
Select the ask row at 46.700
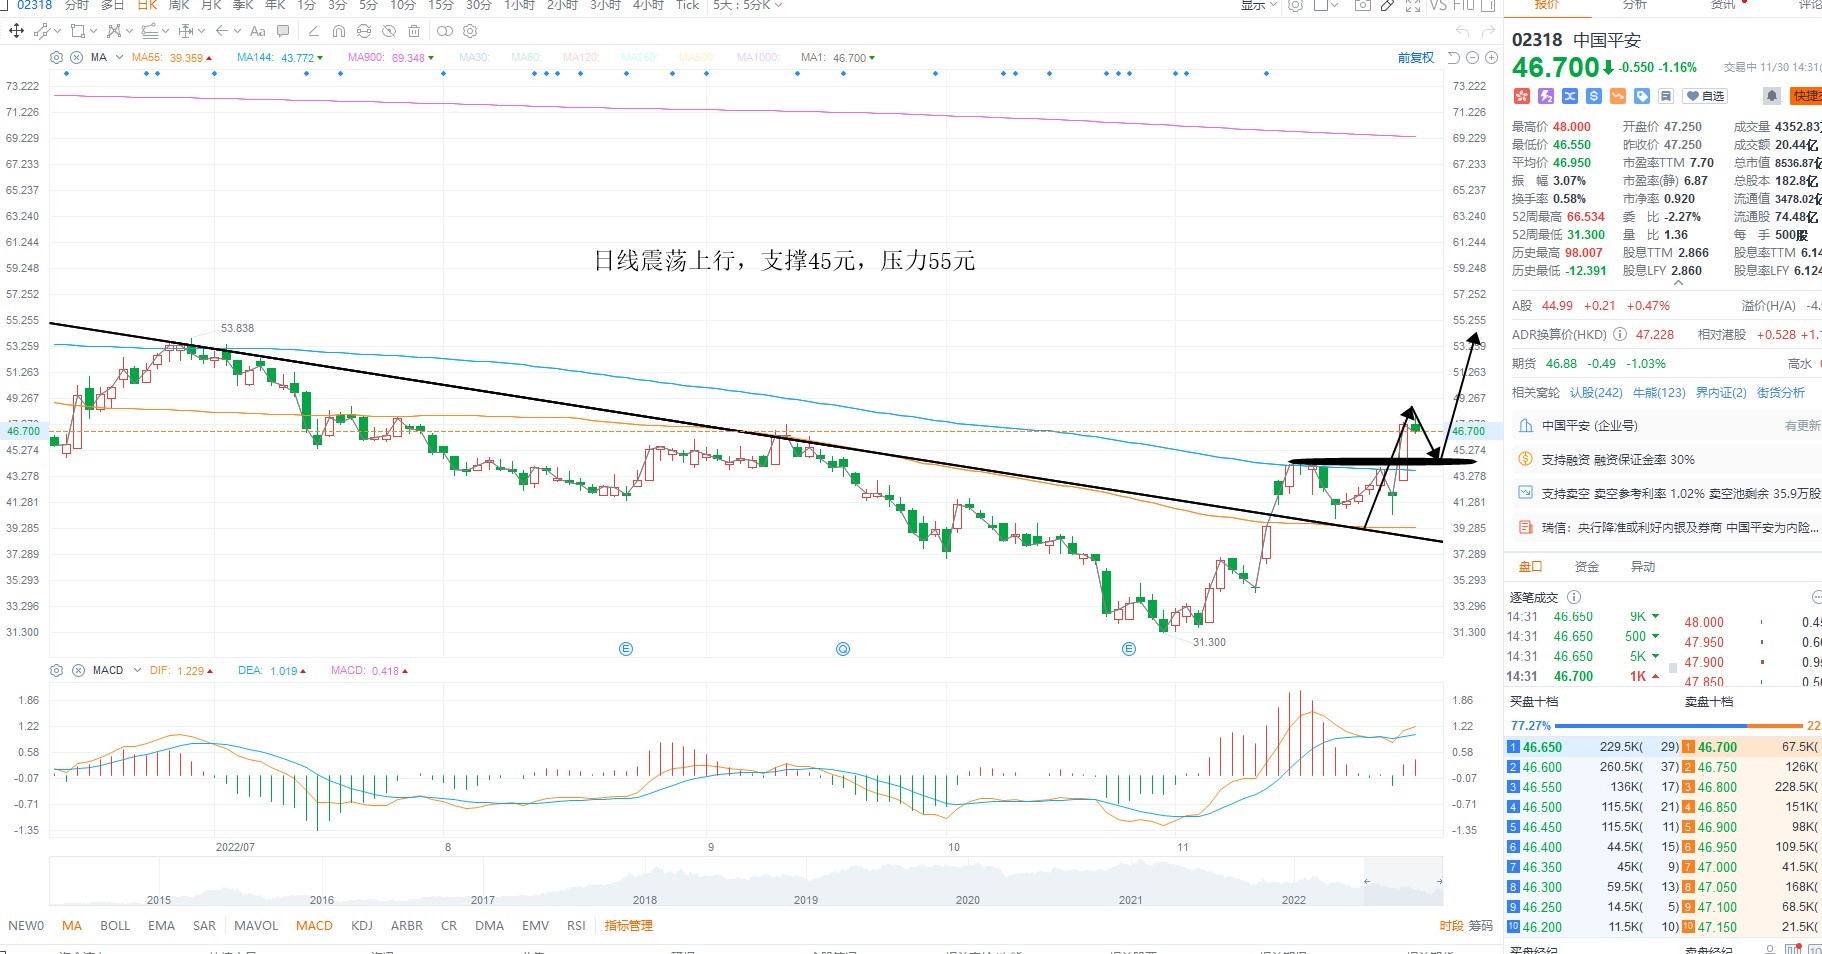click(x=1751, y=747)
